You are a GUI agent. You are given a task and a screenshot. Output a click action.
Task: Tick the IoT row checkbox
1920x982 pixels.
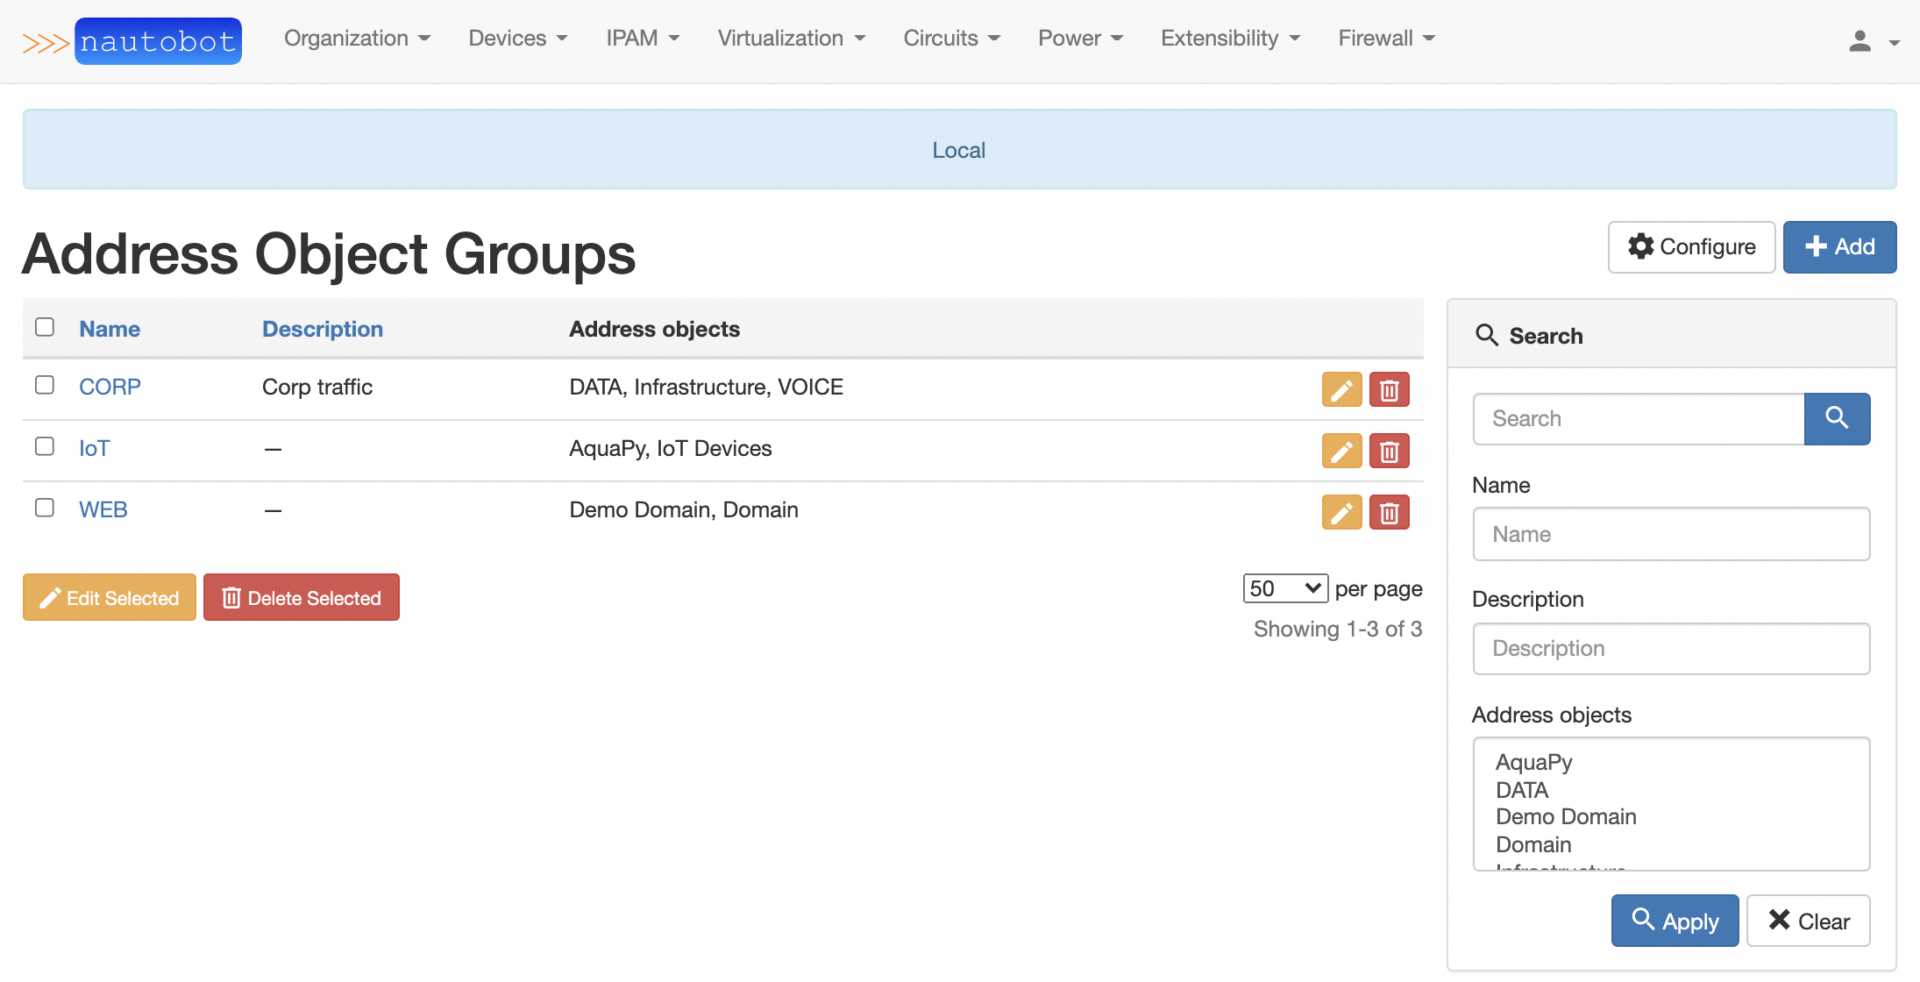tap(45, 446)
